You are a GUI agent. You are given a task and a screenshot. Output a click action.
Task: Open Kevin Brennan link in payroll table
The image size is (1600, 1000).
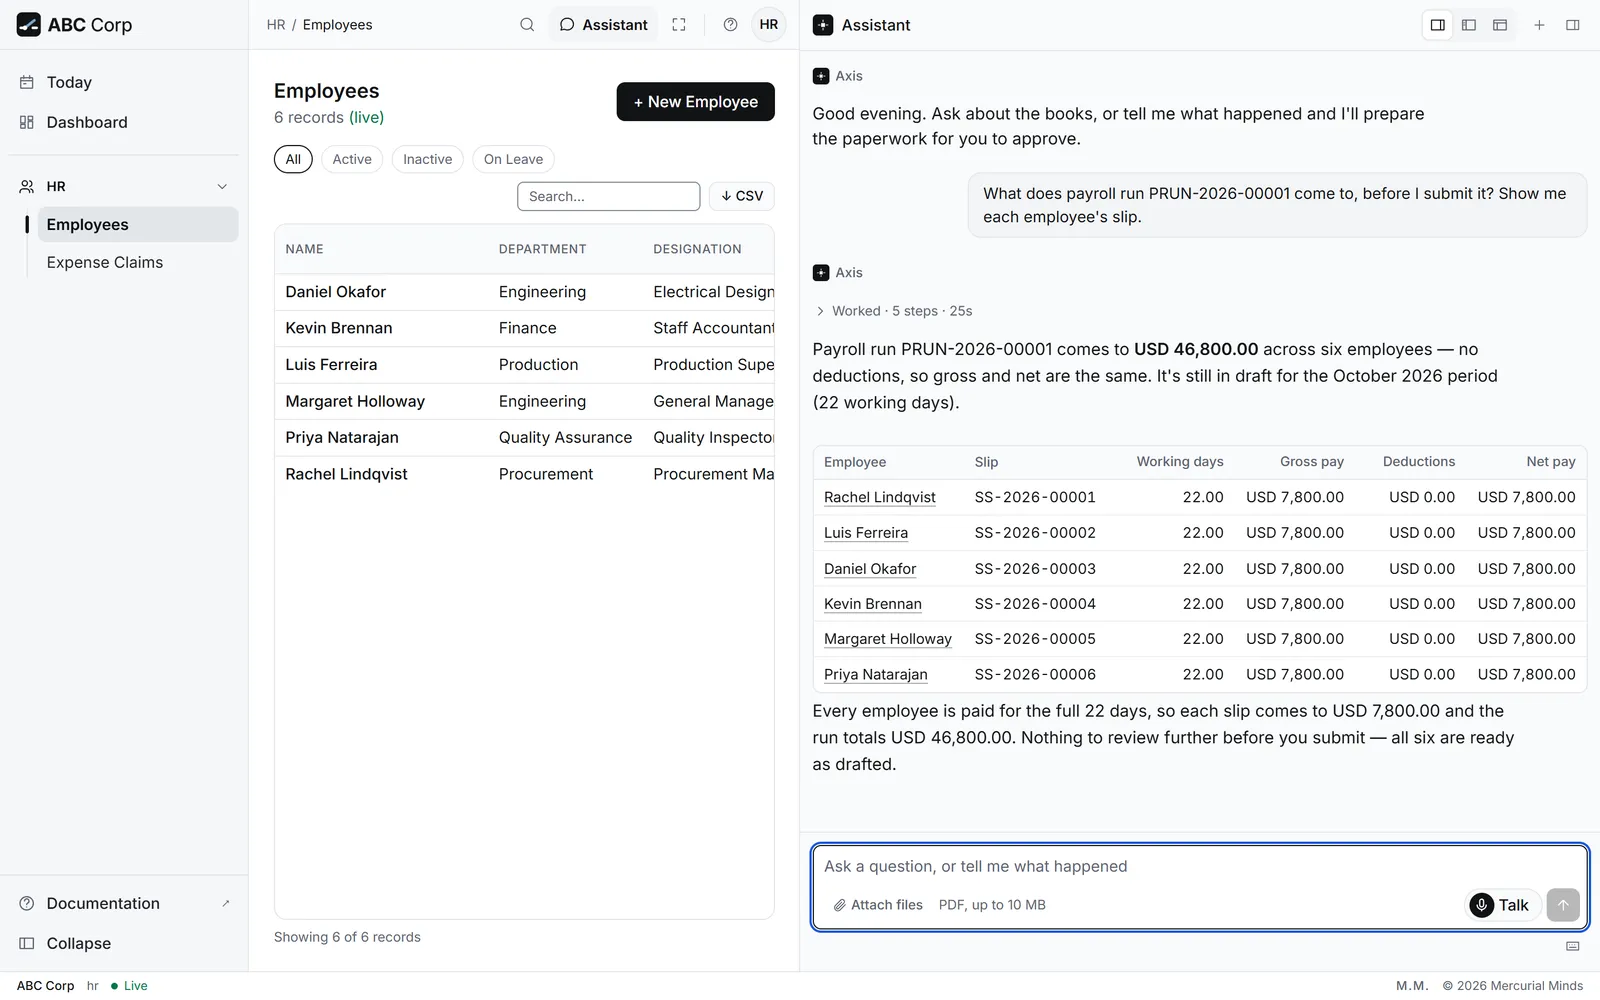pos(873,604)
